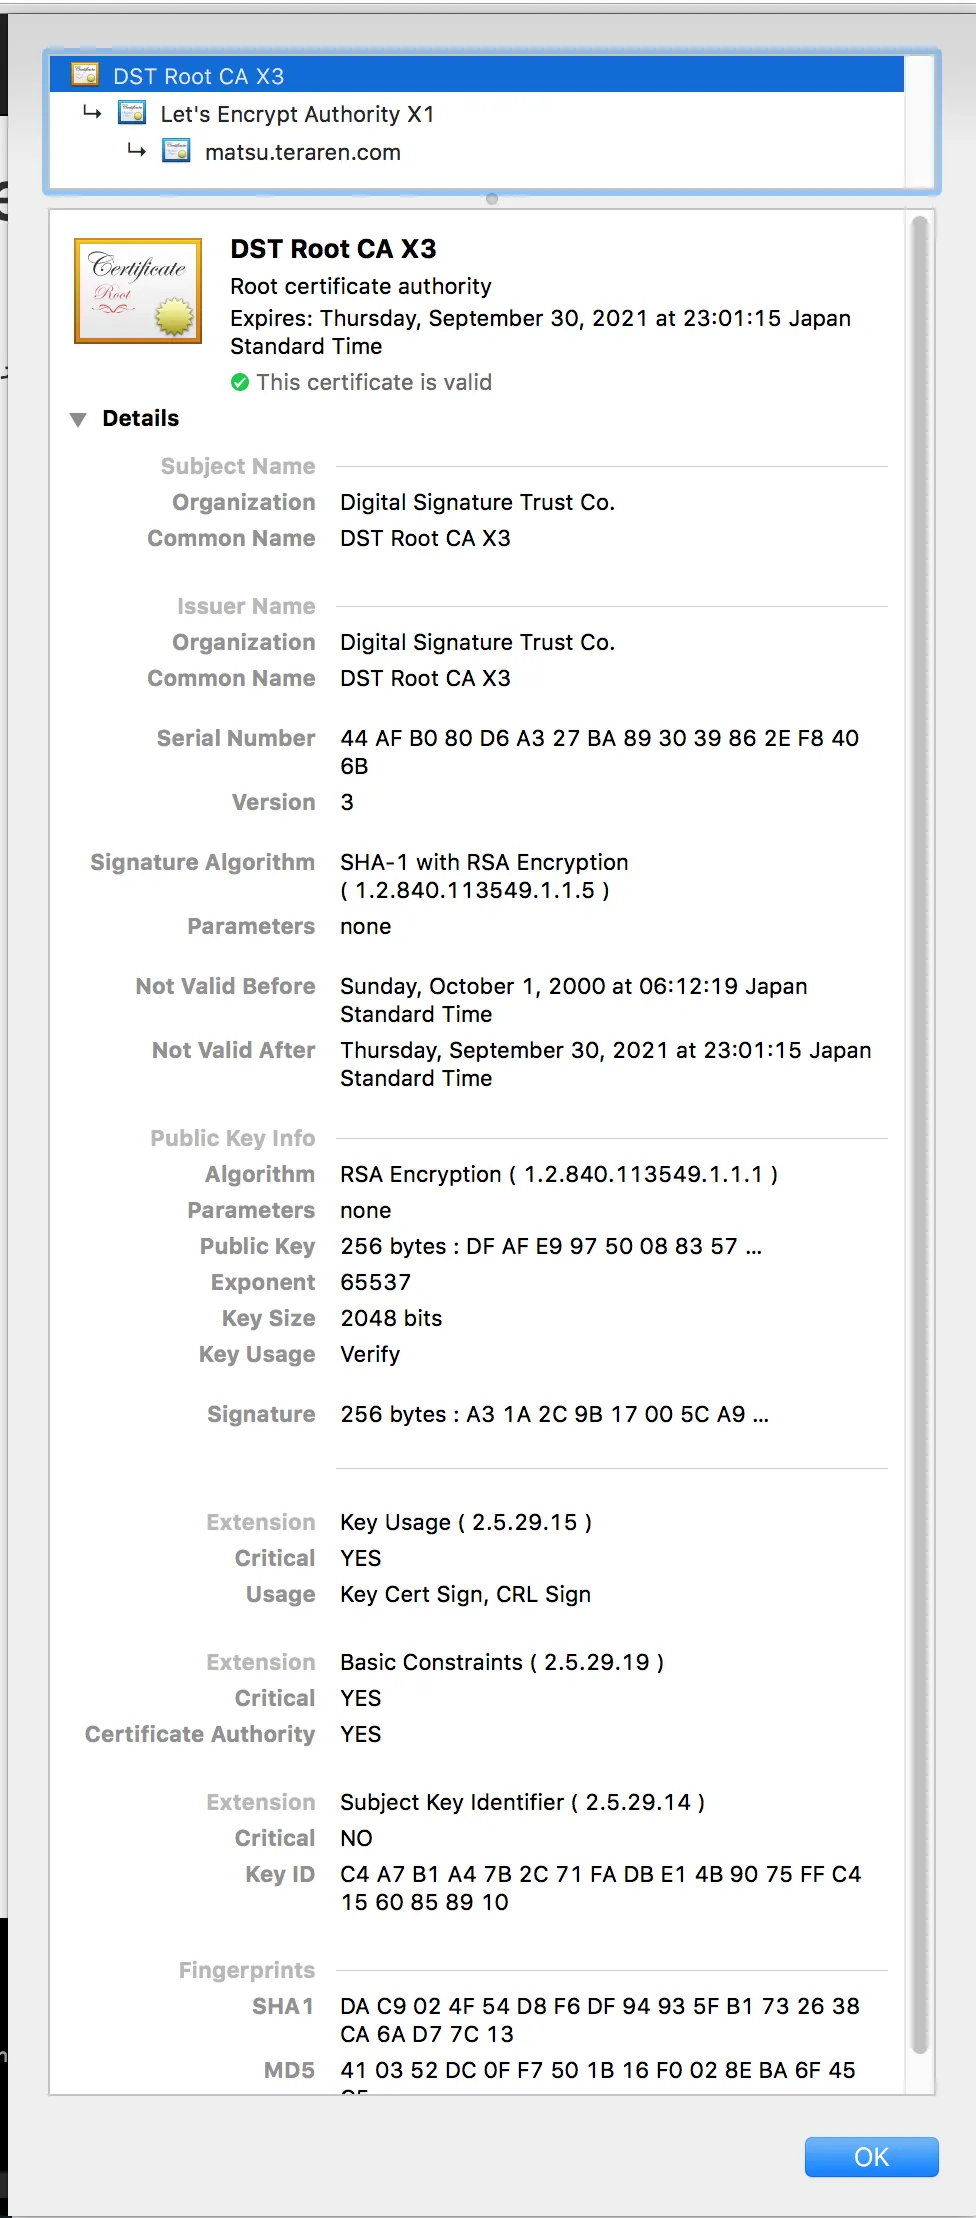The width and height of the screenshot is (976, 2218).
Task: Click extension 'Subject Key Identifier ( 2.5.29.14 )'
Action: [x=523, y=1802]
